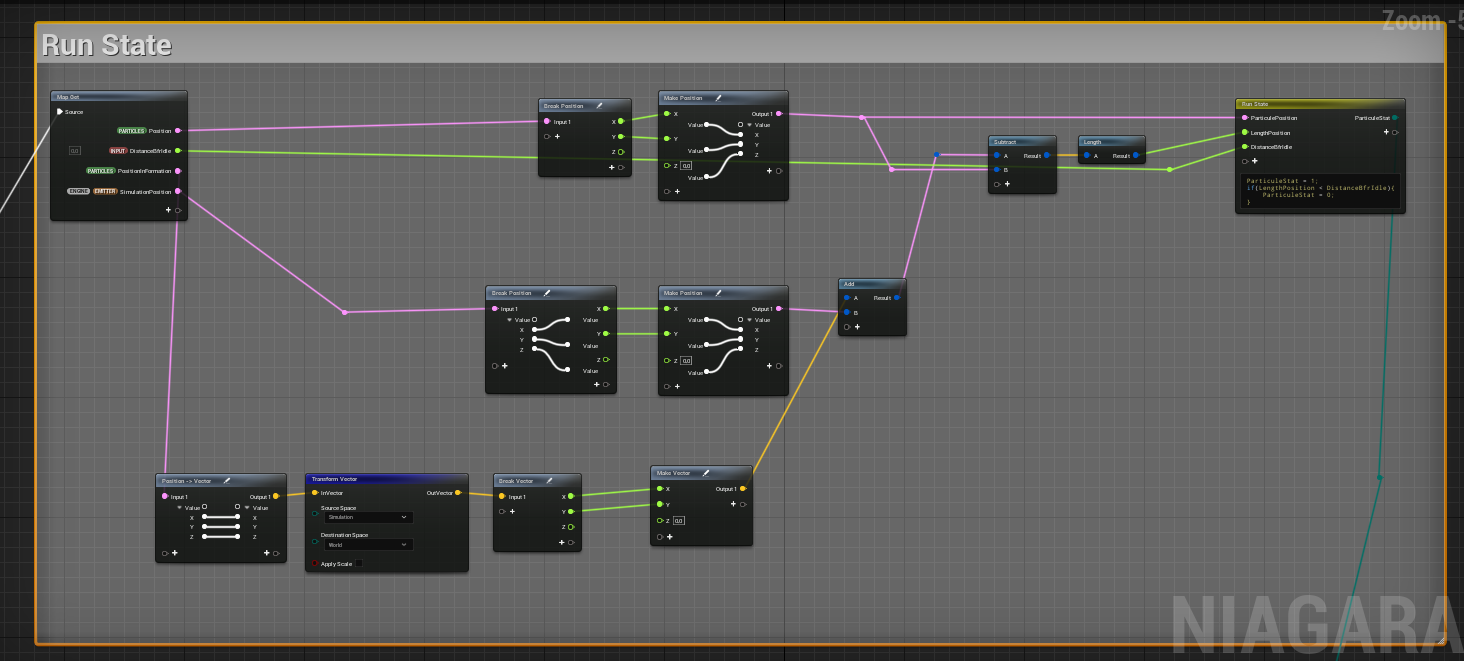Click the DistanceBfrIdle default value field
This screenshot has width=1464, height=661.
pyautogui.click(x=75, y=151)
